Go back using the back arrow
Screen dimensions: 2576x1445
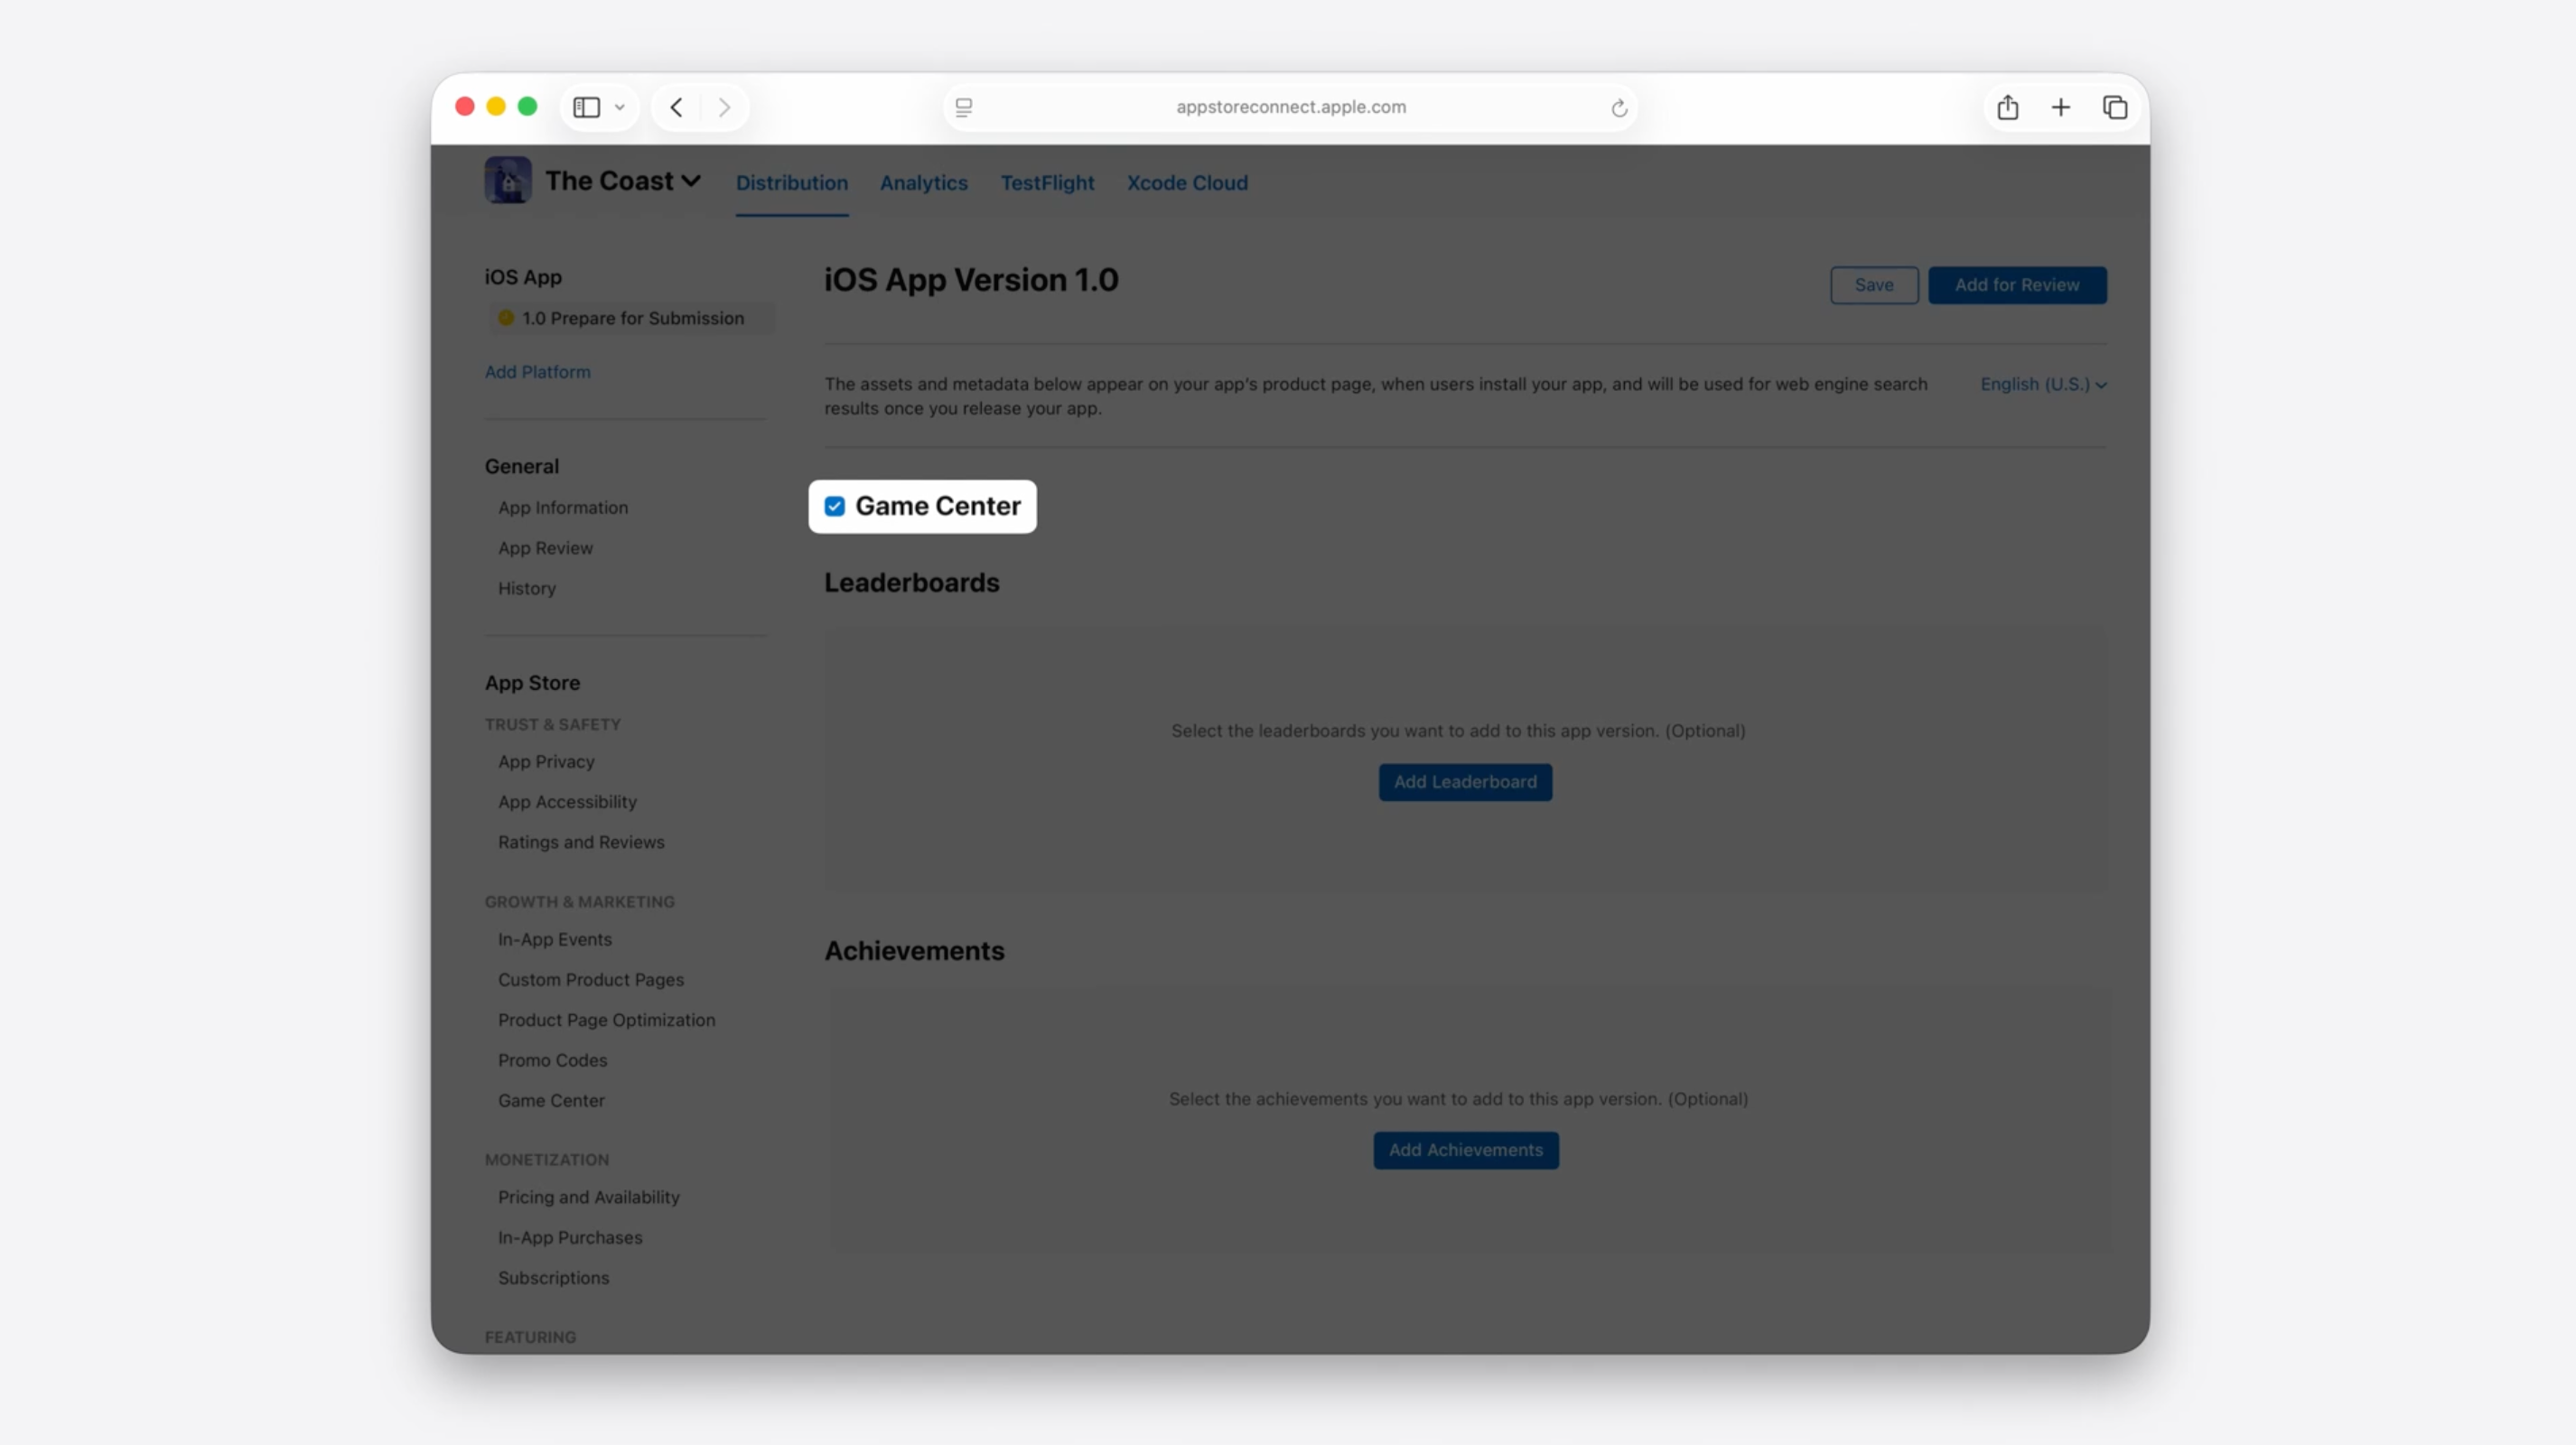(677, 107)
